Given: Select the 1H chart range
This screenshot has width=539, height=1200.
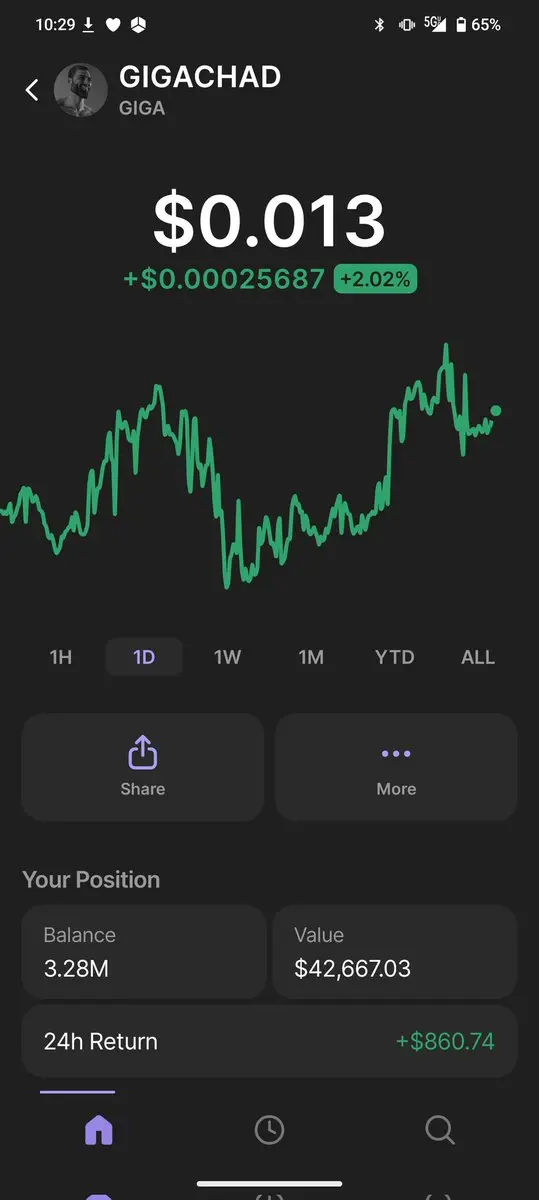Looking at the screenshot, I should (61, 657).
